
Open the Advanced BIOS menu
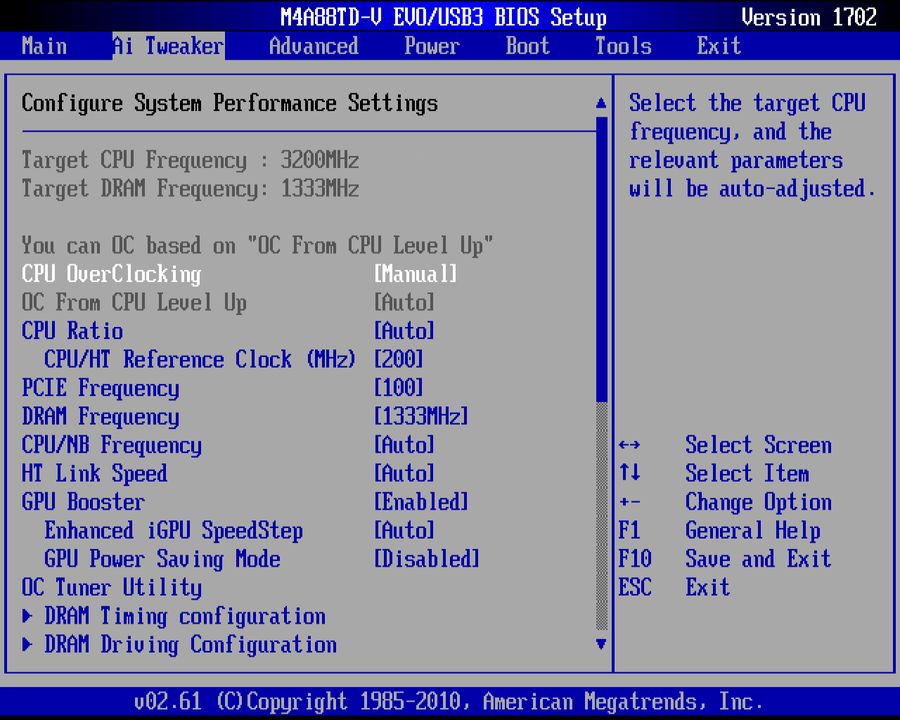313,46
